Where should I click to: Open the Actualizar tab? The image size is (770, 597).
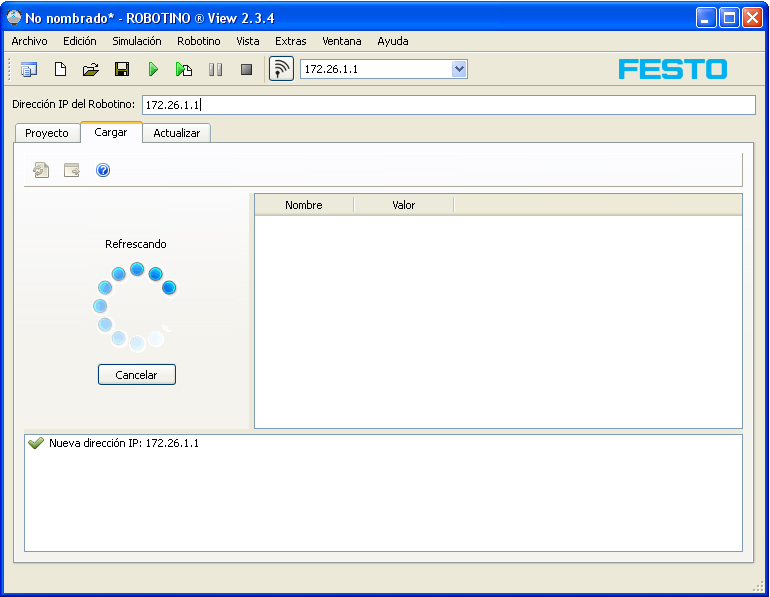177,133
